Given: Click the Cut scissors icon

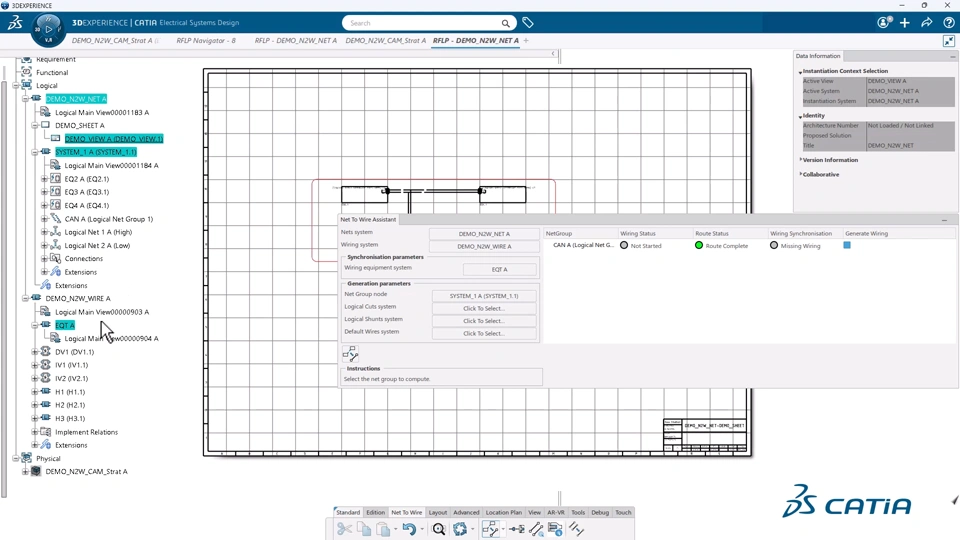Looking at the screenshot, I should 344,529.
